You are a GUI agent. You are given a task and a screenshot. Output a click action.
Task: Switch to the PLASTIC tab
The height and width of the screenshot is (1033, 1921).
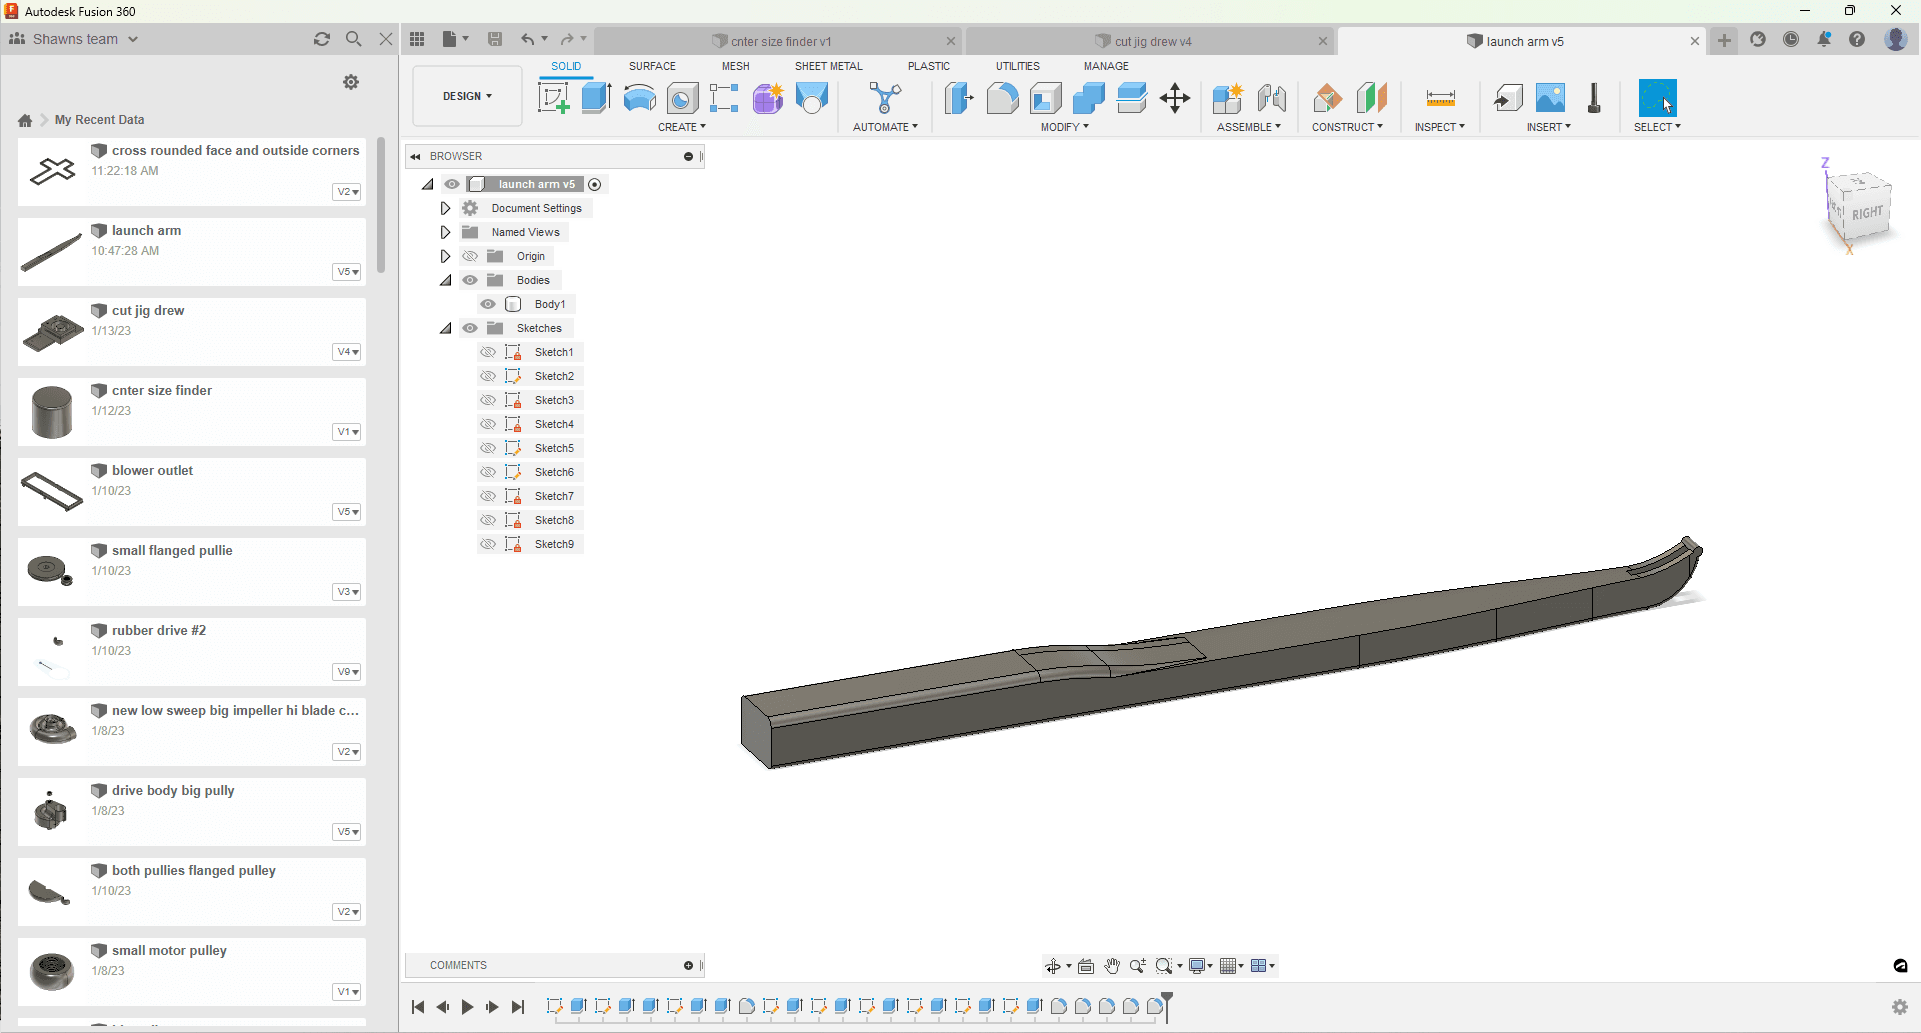pos(929,66)
